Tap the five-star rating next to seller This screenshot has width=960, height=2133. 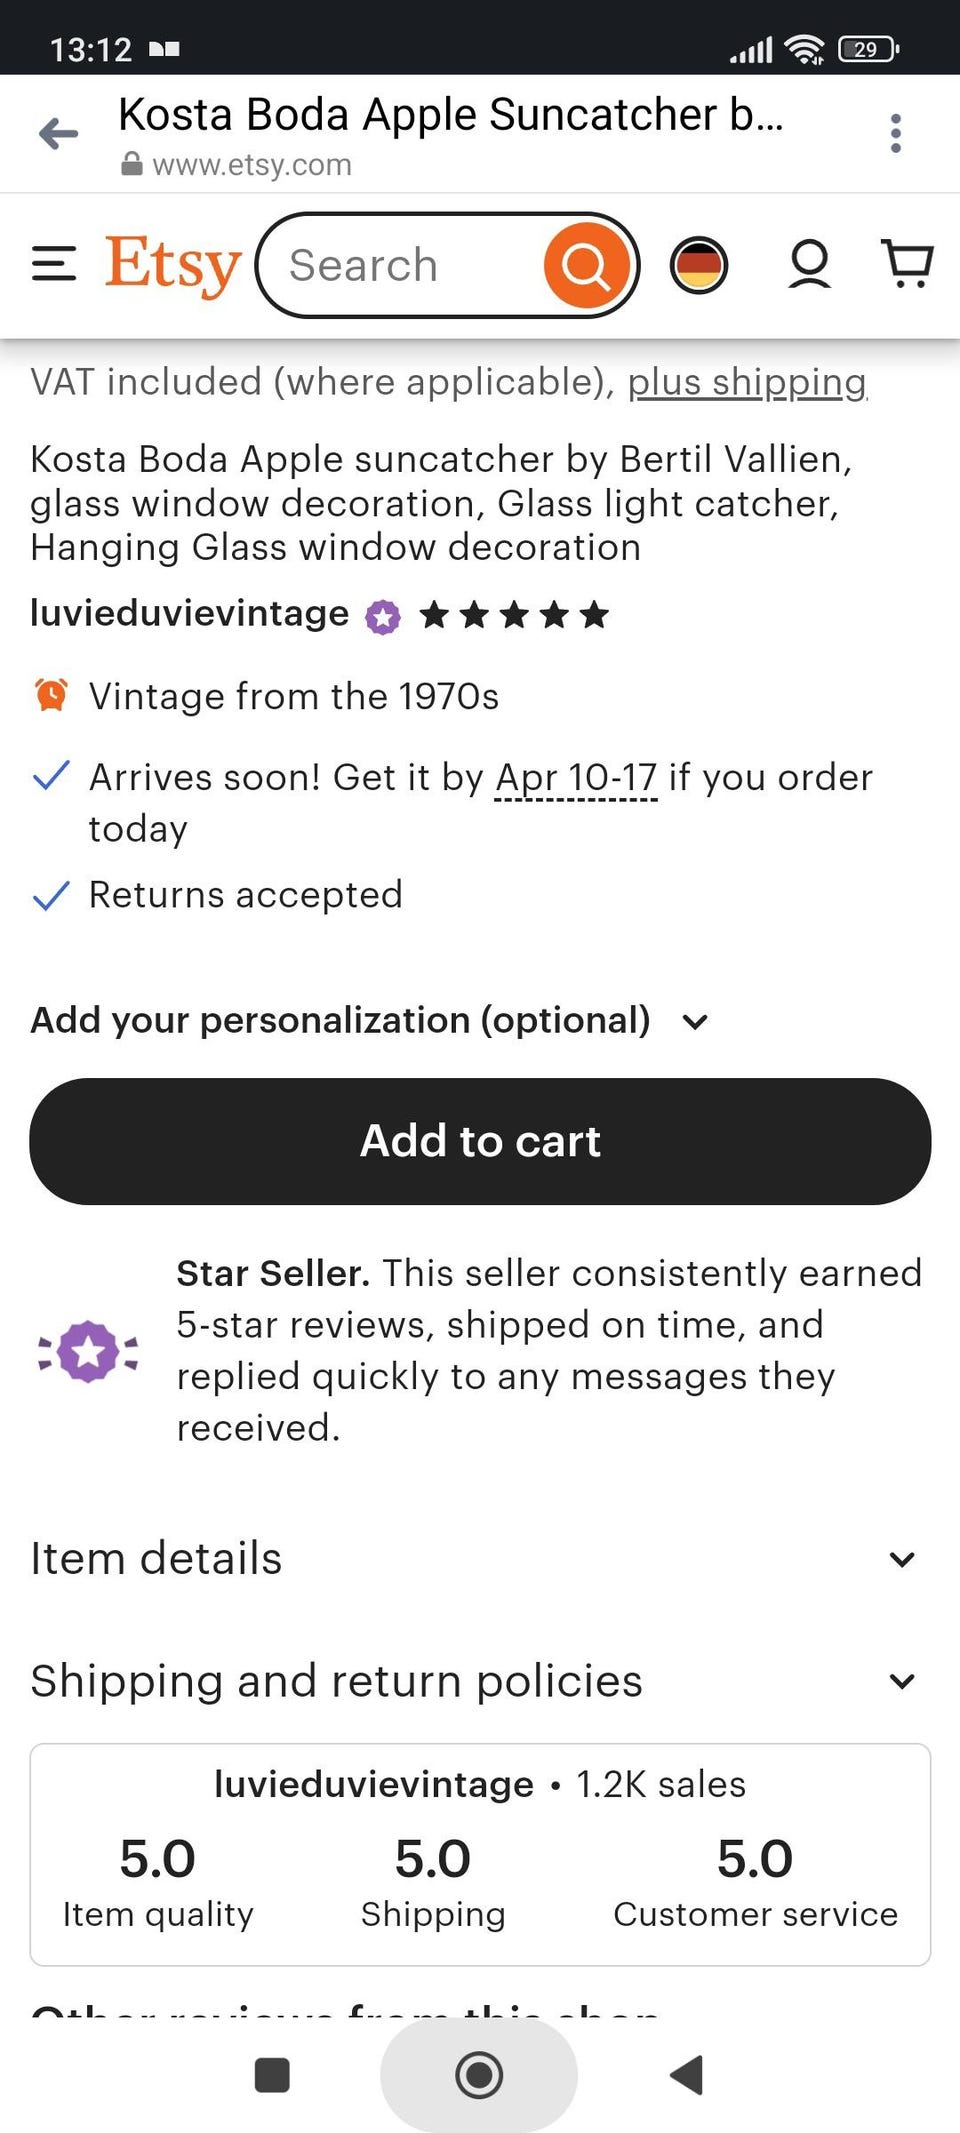(x=513, y=615)
